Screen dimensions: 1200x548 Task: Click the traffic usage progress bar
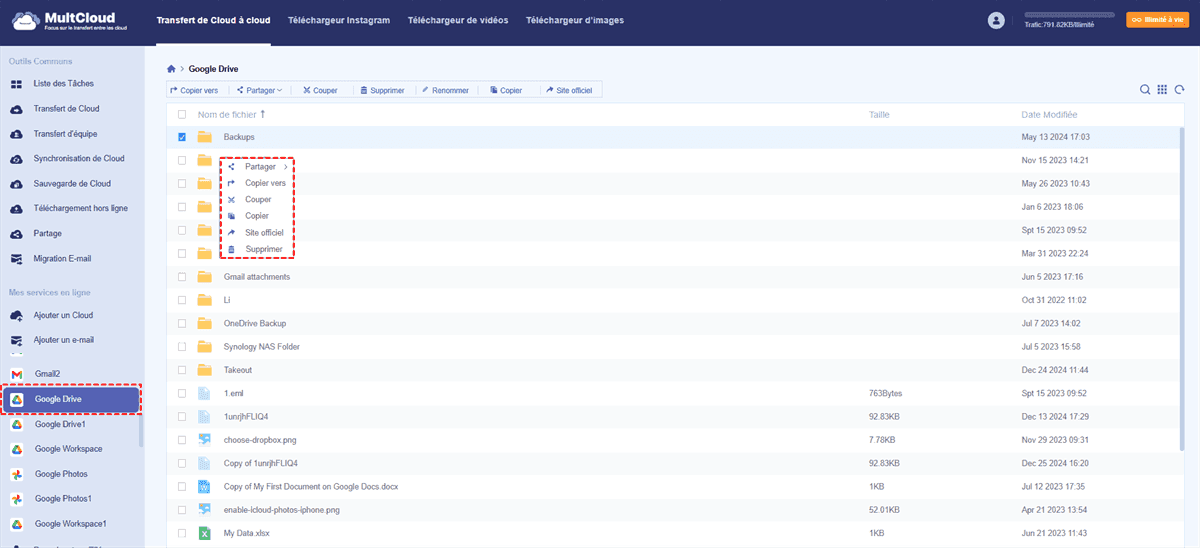click(x=1068, y=16)
